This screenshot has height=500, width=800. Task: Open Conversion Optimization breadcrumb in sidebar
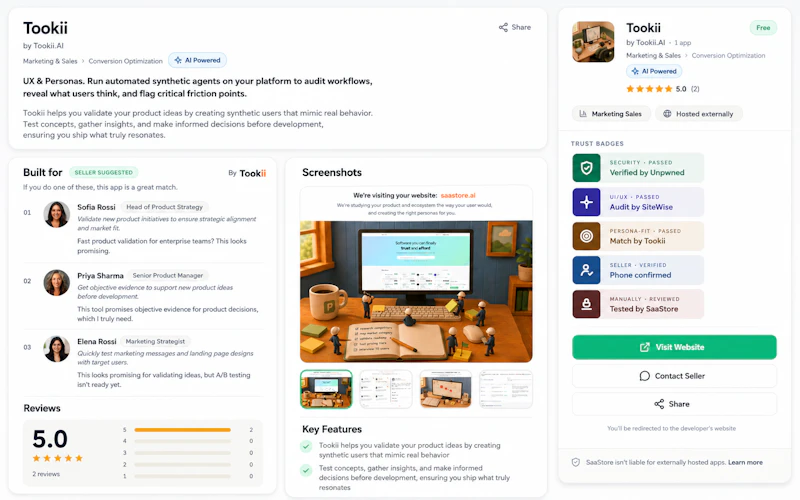(x=728, y=56)
